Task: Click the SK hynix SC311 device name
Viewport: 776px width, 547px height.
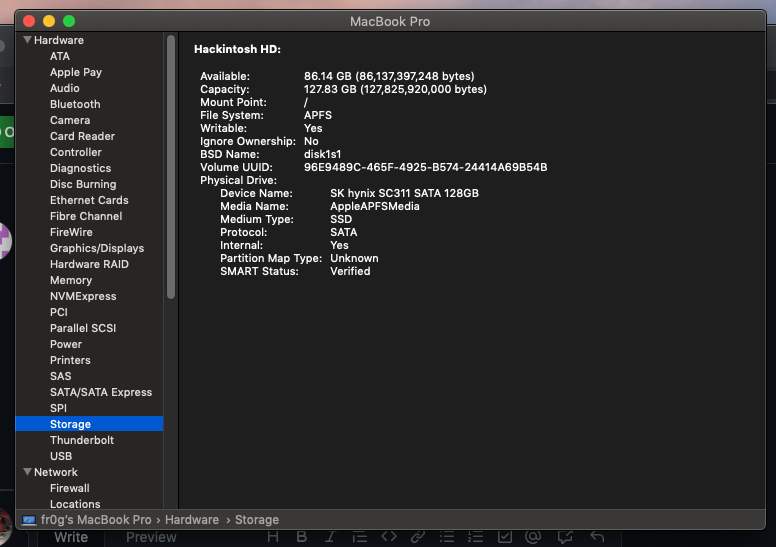Action: click(x=404, y=193)
